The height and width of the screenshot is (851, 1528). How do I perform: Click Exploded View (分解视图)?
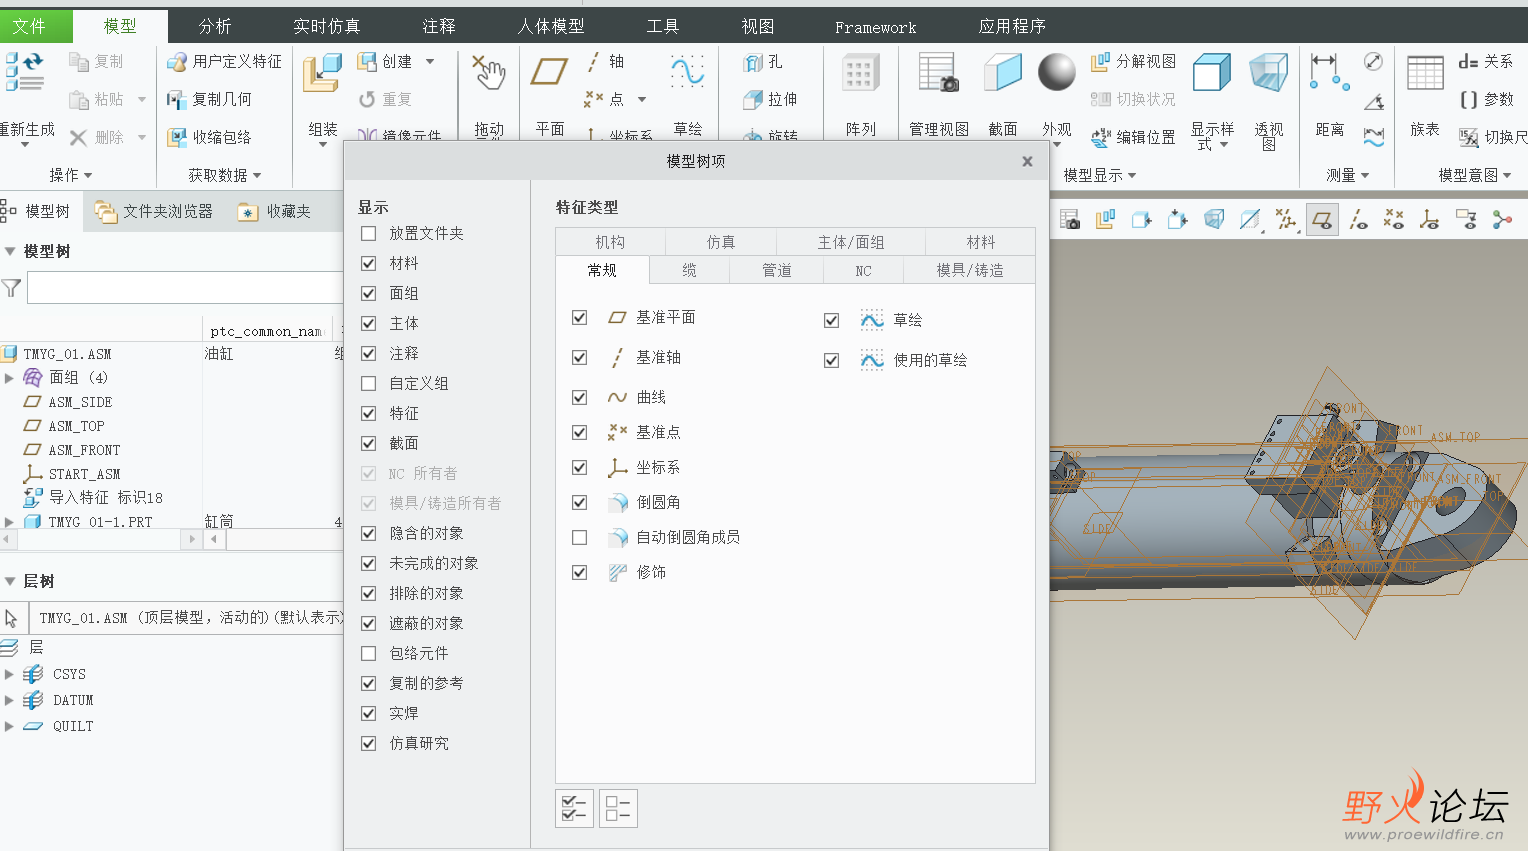coord(1133,62)
